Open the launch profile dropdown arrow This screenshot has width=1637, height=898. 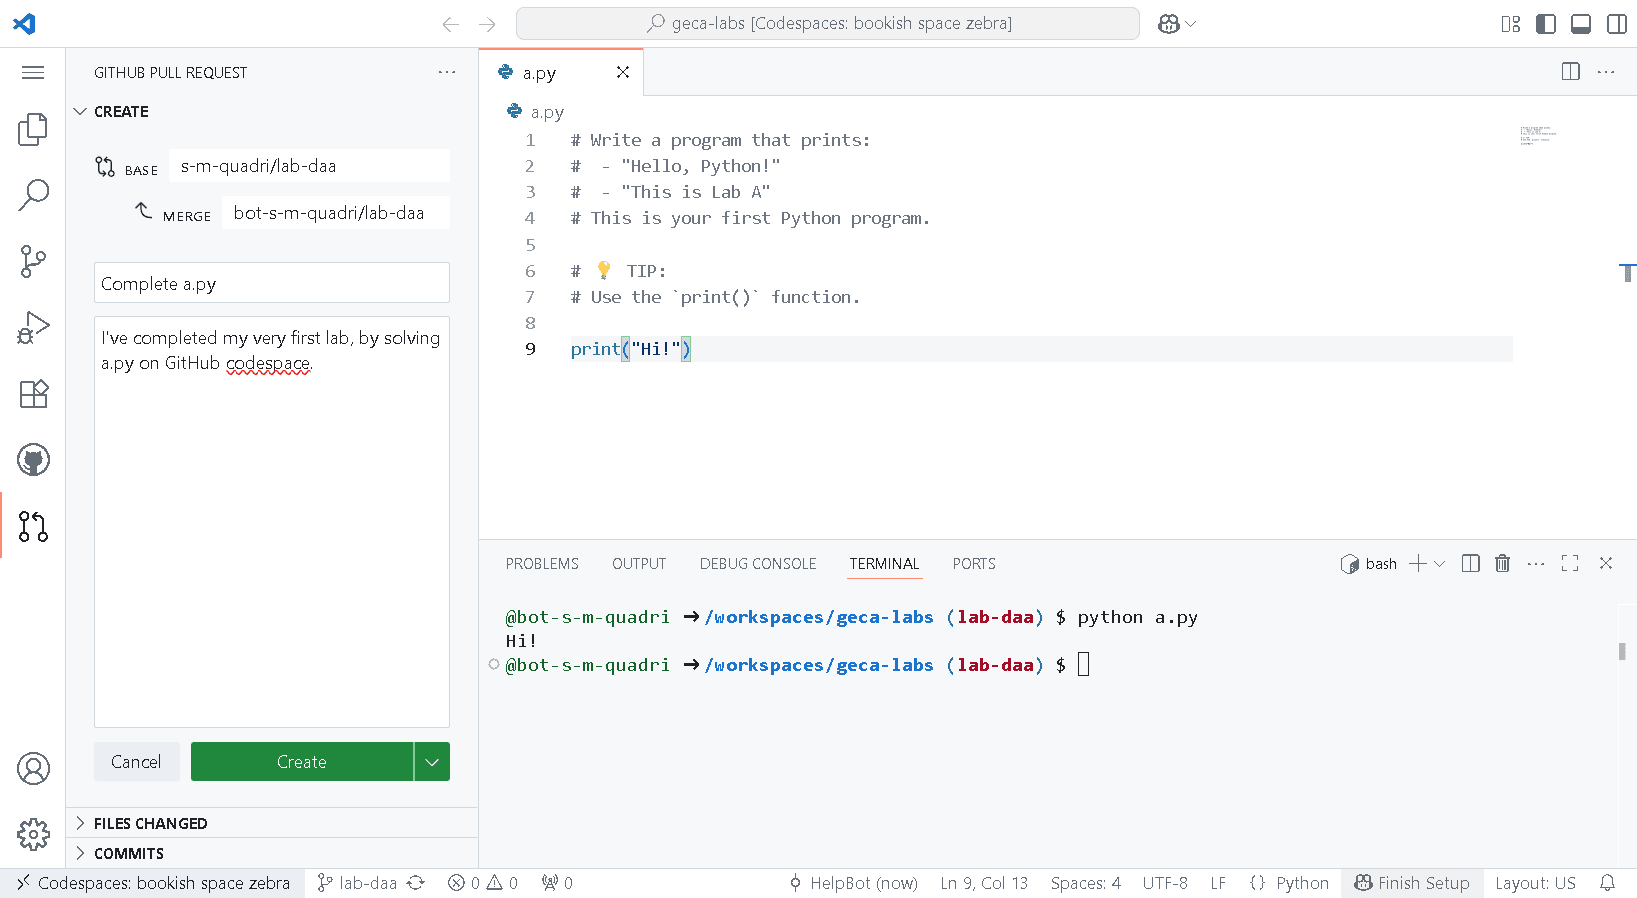1440,564
